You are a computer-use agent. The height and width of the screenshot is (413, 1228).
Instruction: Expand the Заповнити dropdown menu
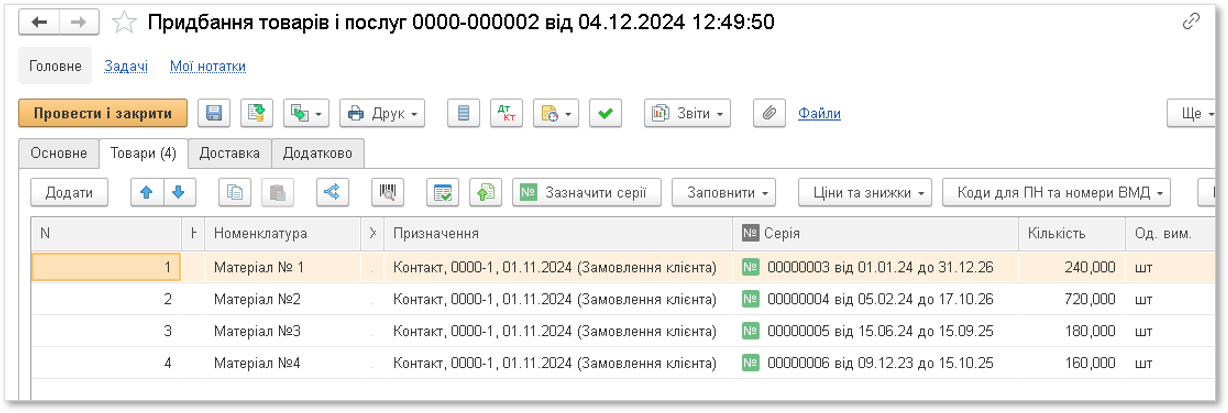(725, 193)
